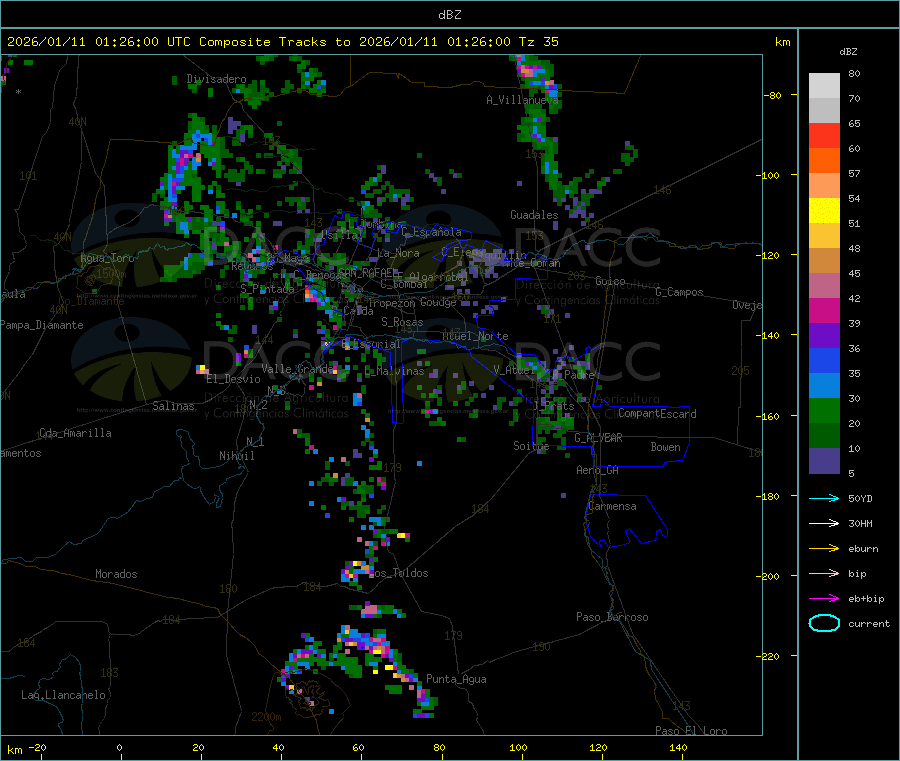Pick the blue 36 dBZ color swatch
Screen dimensions: 900x761
click(824, 361)
